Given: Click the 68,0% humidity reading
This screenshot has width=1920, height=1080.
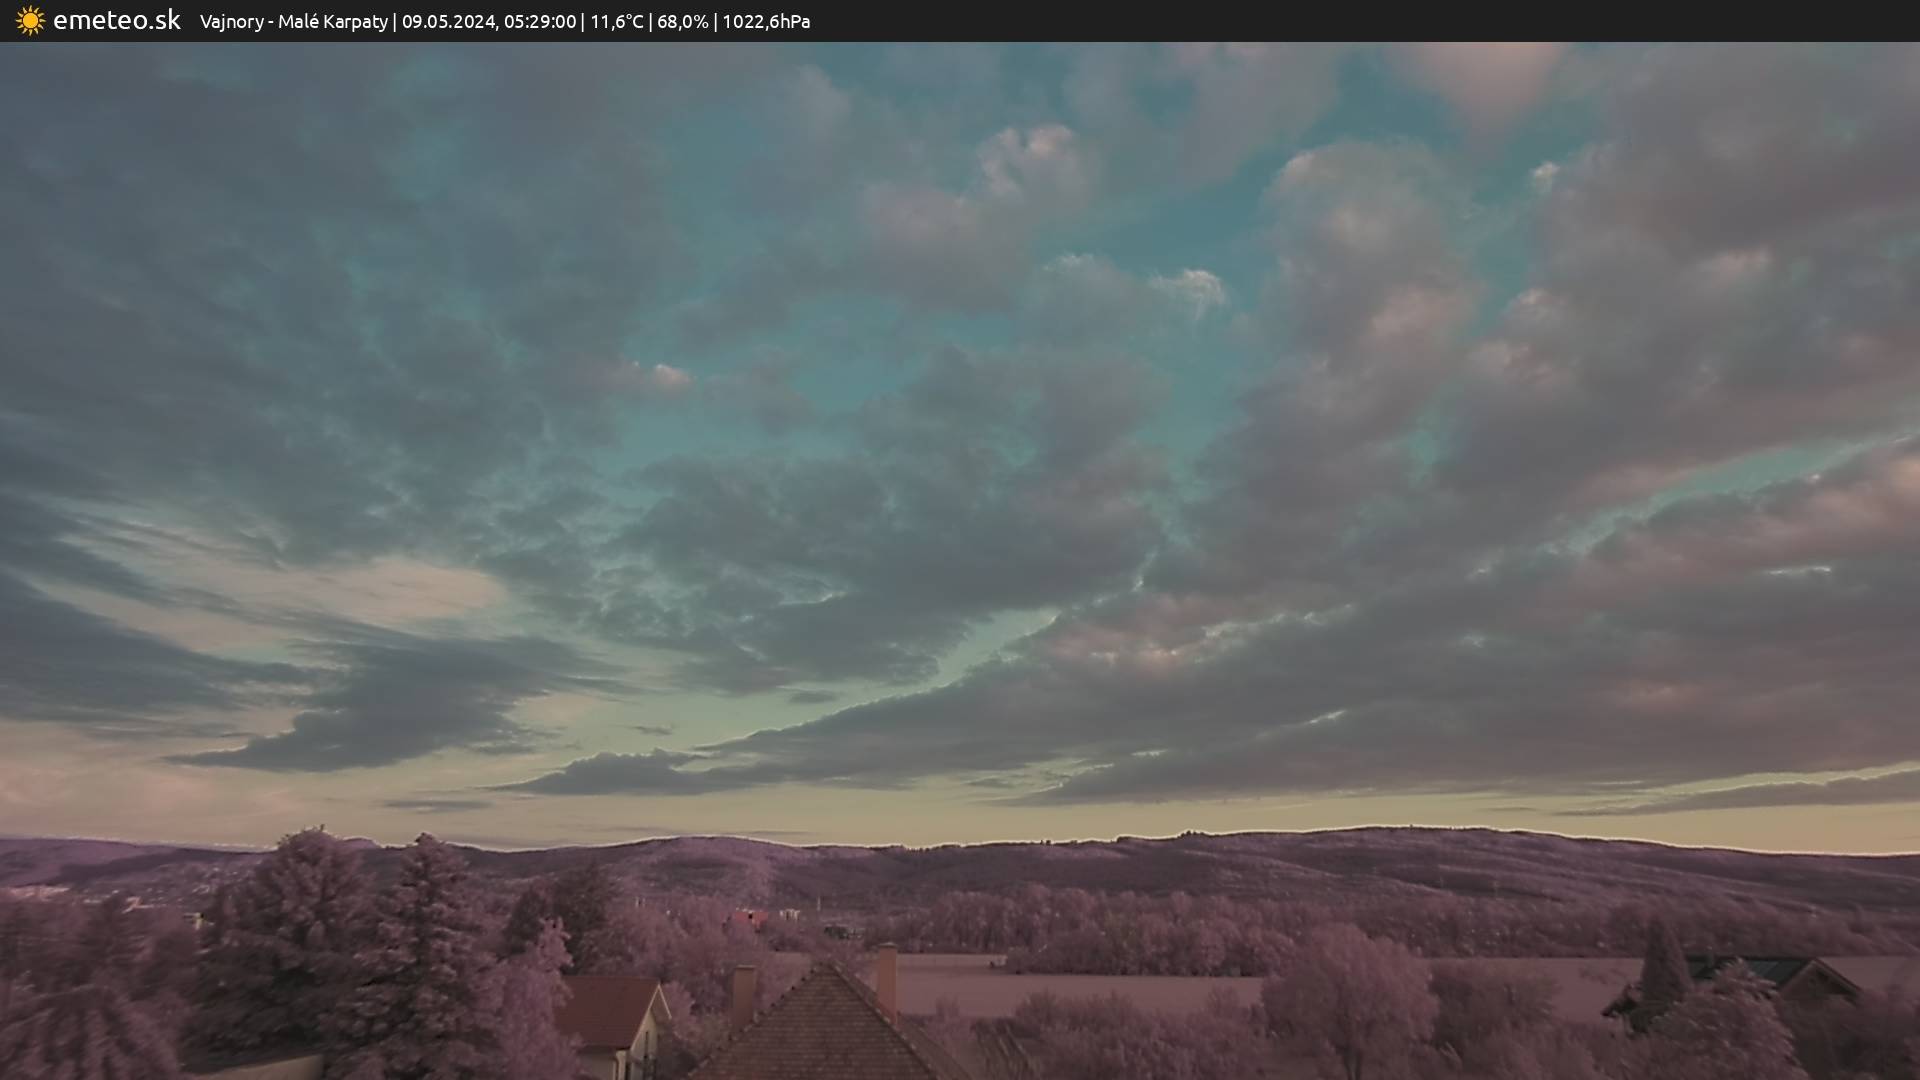Looking at the screenshot, I should (682, 21).
